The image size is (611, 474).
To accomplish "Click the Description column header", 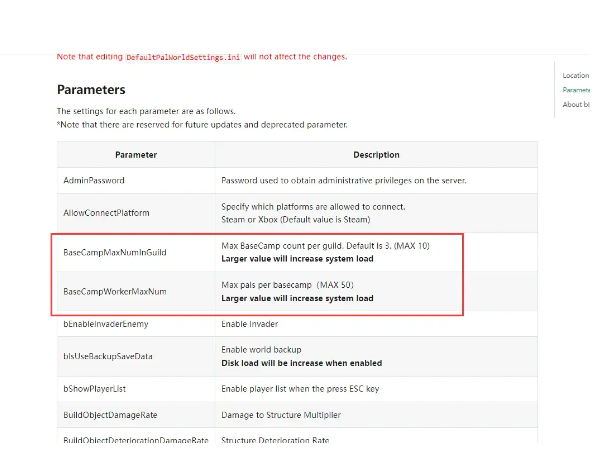I will (376, 155).
